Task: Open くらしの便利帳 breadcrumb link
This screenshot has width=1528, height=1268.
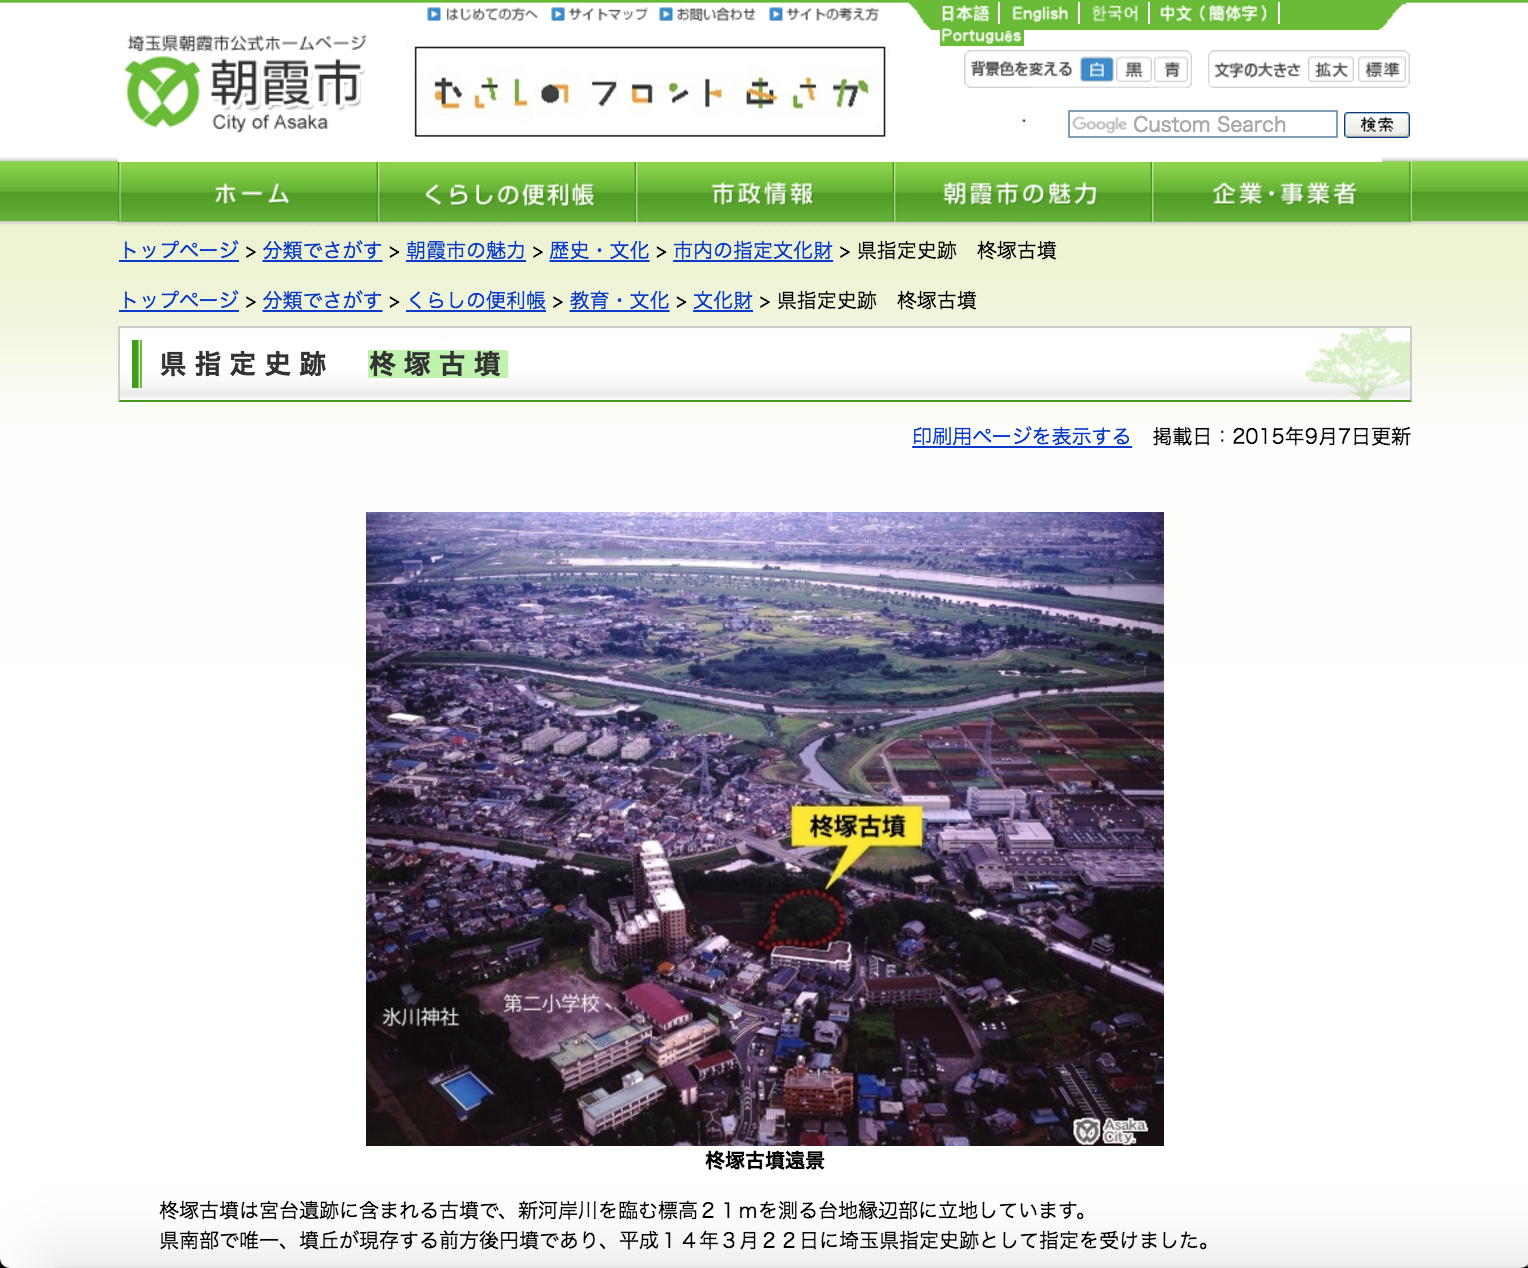Action: pyautogui.click(x=476, y=300)
